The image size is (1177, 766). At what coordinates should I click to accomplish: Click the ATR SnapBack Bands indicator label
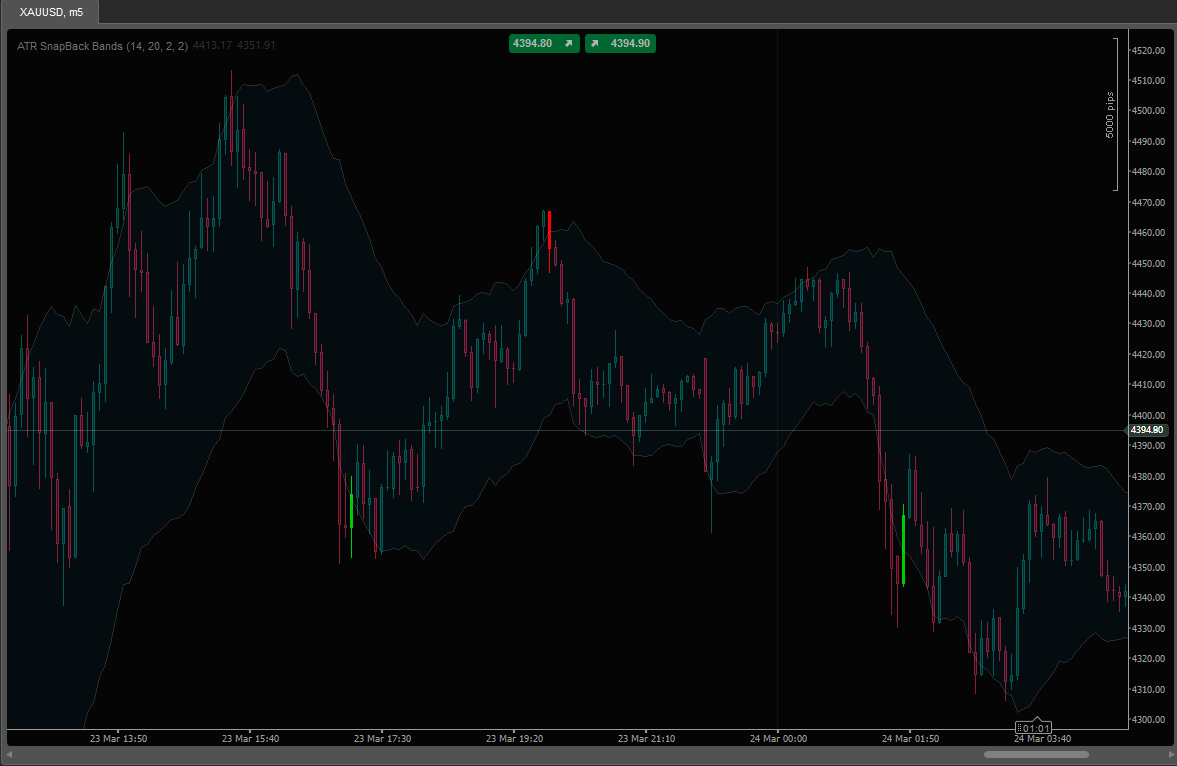pyautogui.click(x=102, y=46)
